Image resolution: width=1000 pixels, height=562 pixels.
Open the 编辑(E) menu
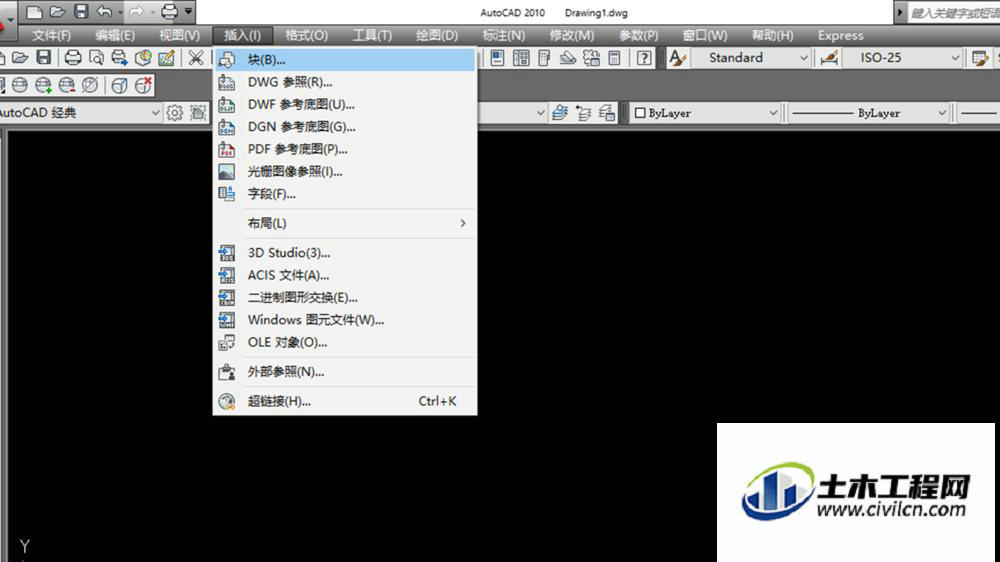click(x=115, y=36)
